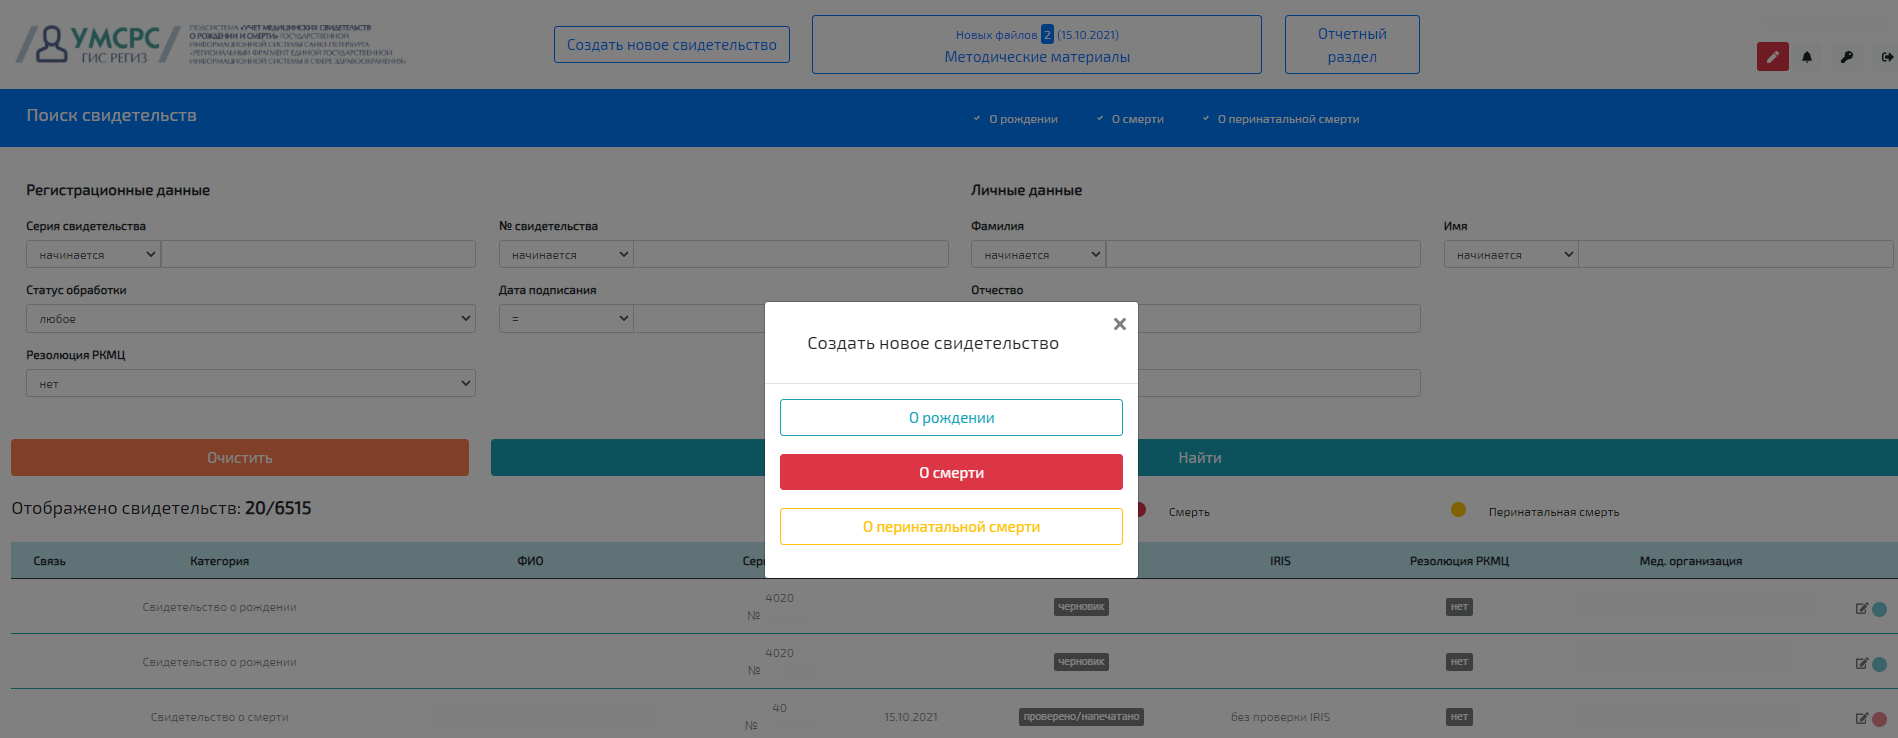Viewport: 1898px width, 738px height.
Task: Click 'Создать новое свидетельство' header button
Action: [x=672, y=45]
